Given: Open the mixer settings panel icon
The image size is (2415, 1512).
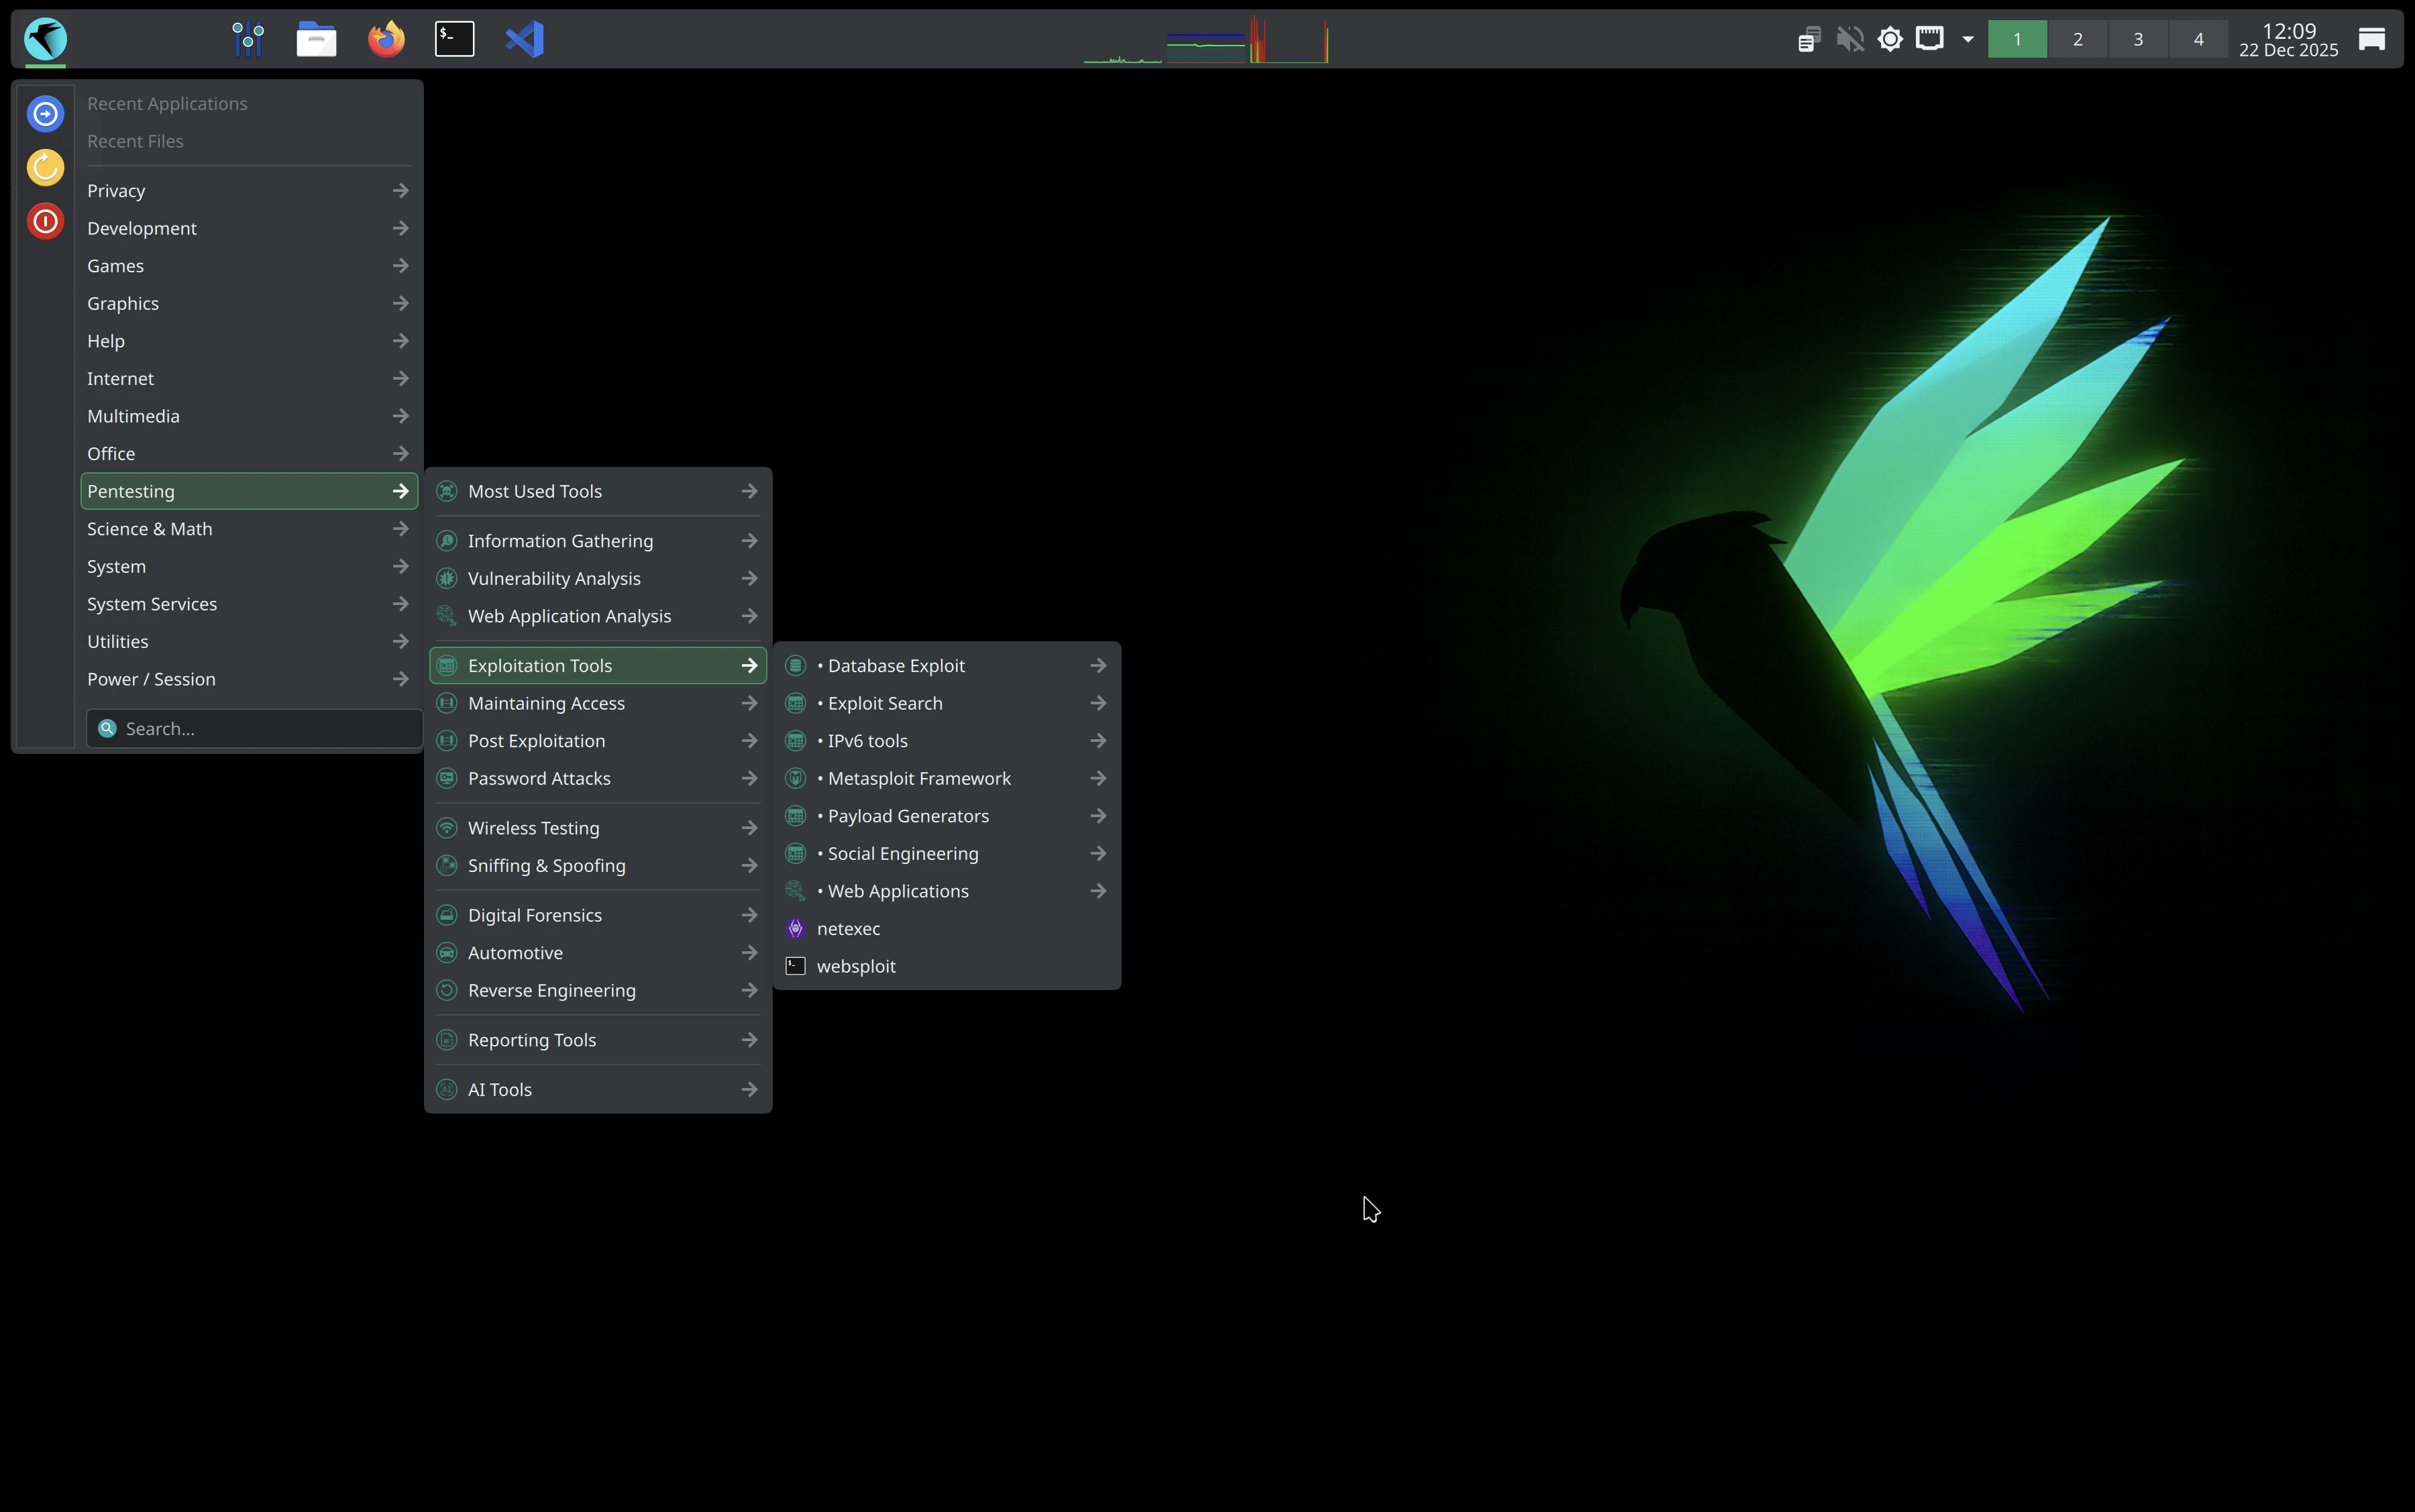Looking at the screenshot, I should click(247, 39).
